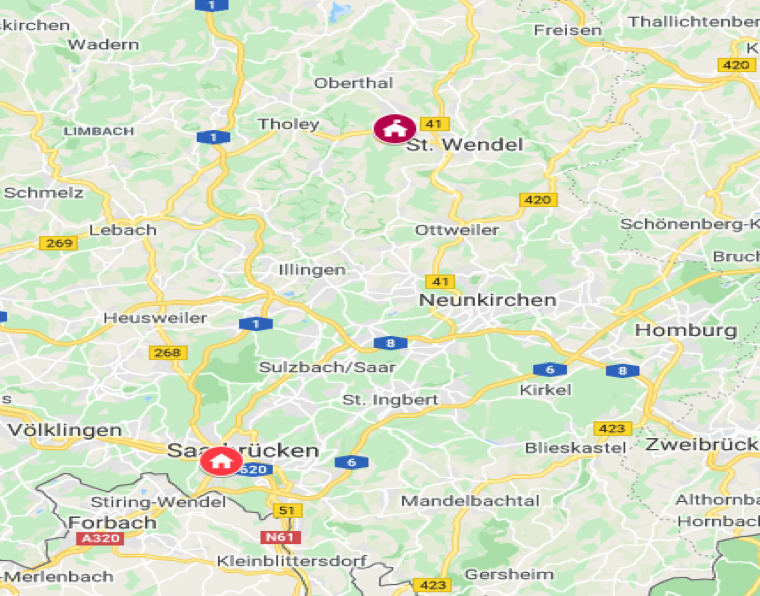This screenshot has width=760, height=596.
Task: Click the A6 highway shield near Kirkel
Action: coord(550,370)
